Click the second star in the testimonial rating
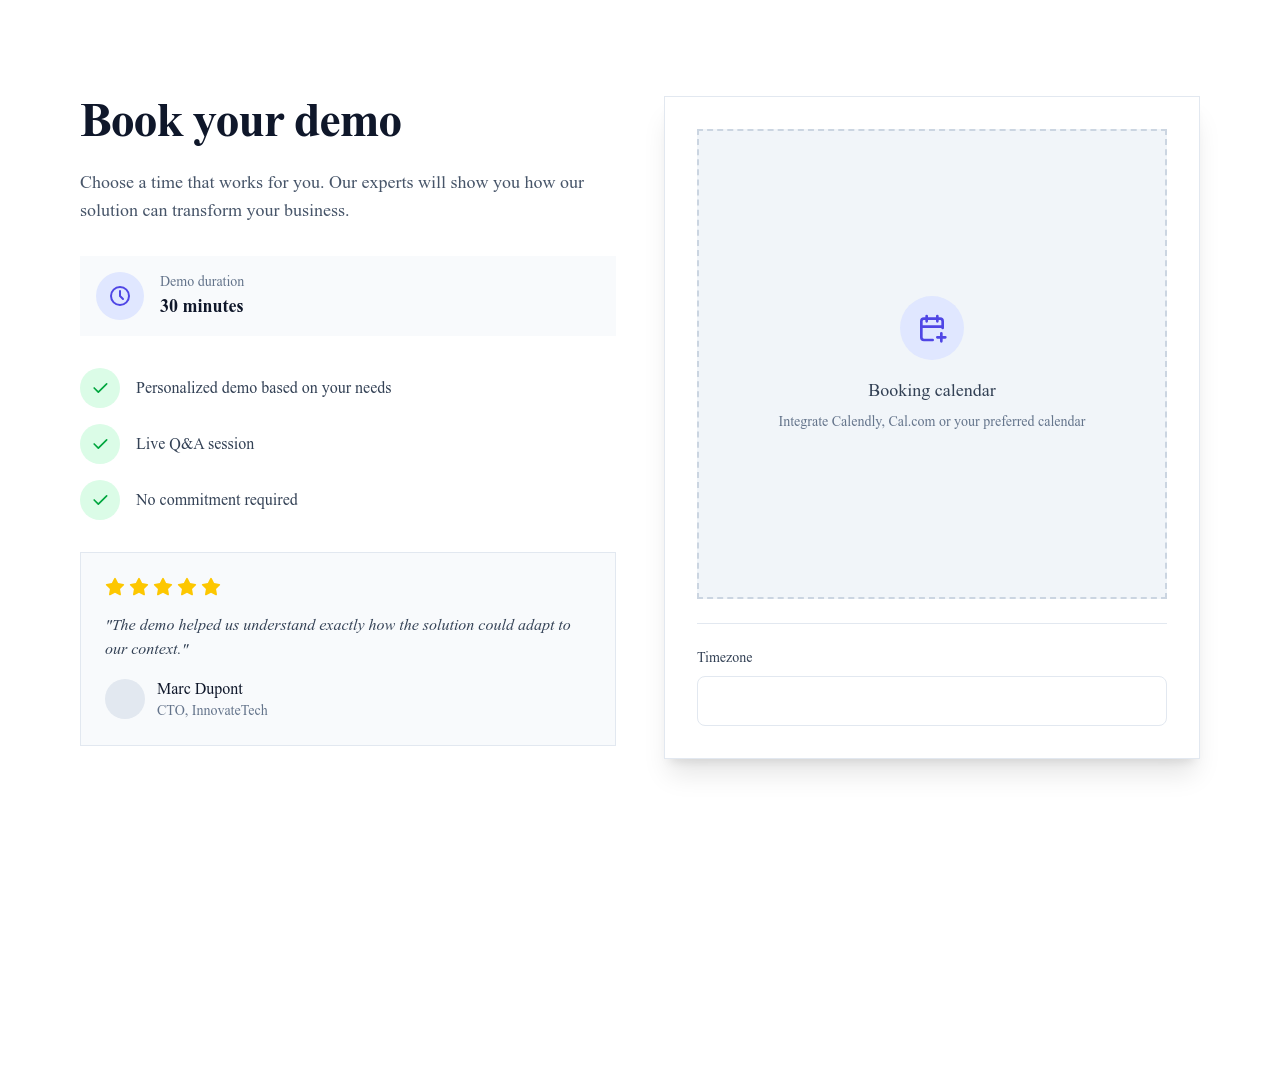 pos(139,587)
